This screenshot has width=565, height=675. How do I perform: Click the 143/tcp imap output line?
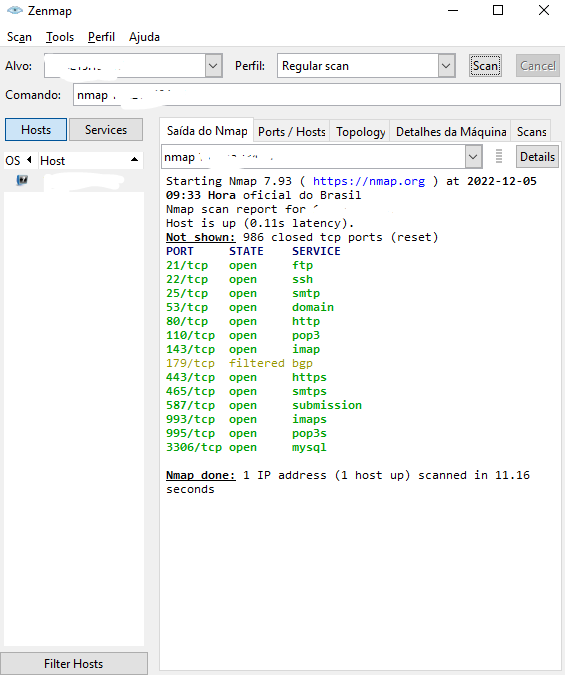point(243,349)
